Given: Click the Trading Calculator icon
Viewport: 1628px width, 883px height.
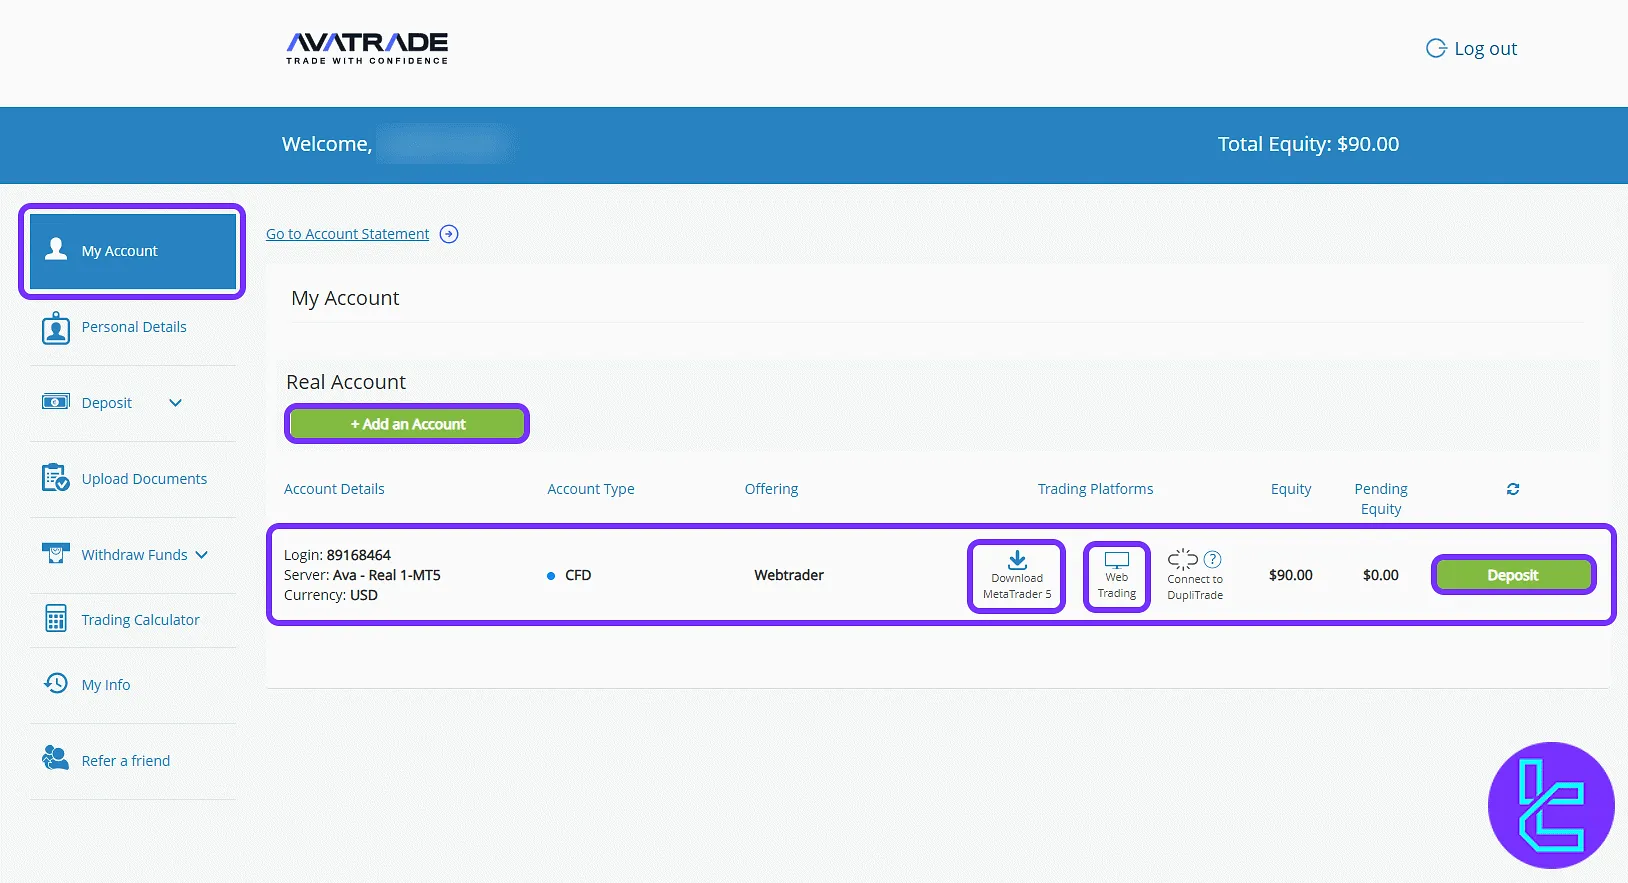Looking at the screenshot, I should [56, 619].
